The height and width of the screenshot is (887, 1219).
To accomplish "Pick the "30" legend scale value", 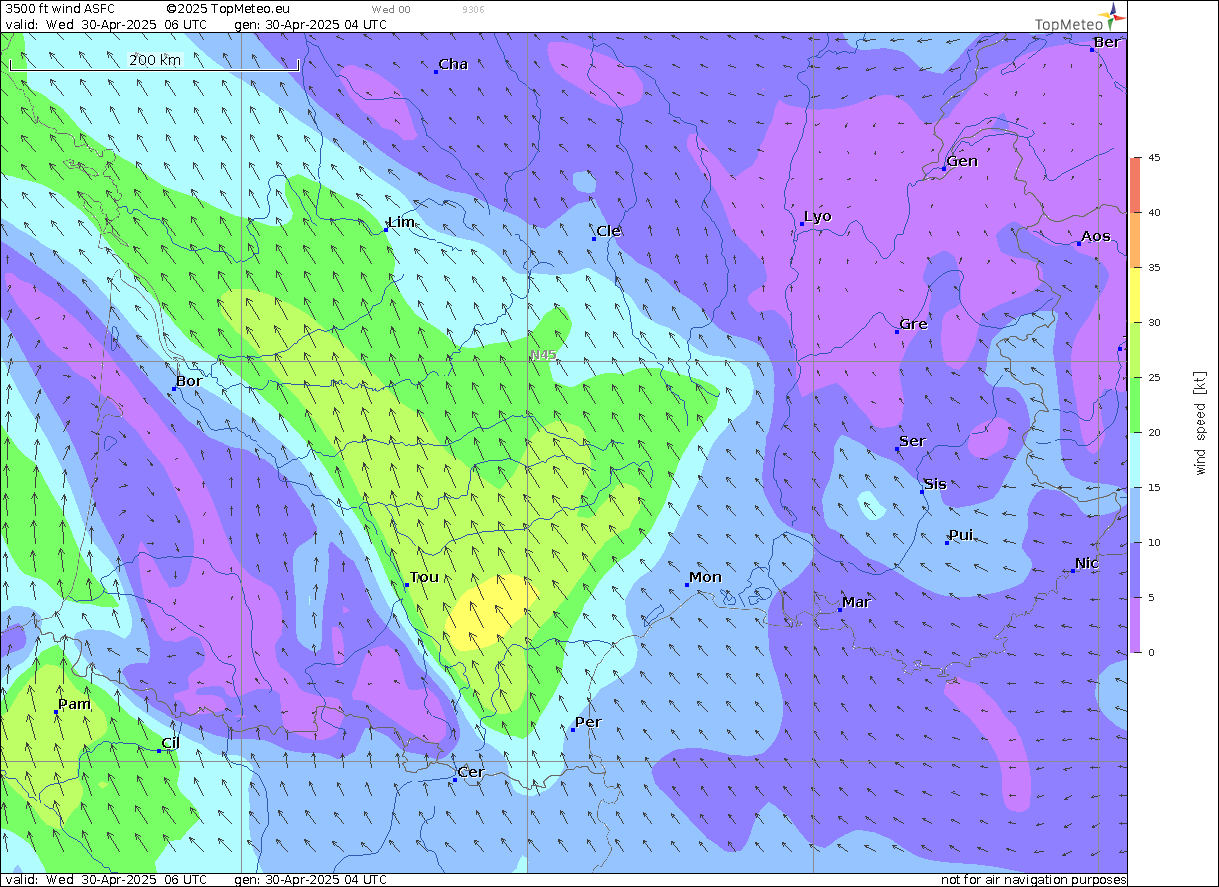I will coord(1154,323).
